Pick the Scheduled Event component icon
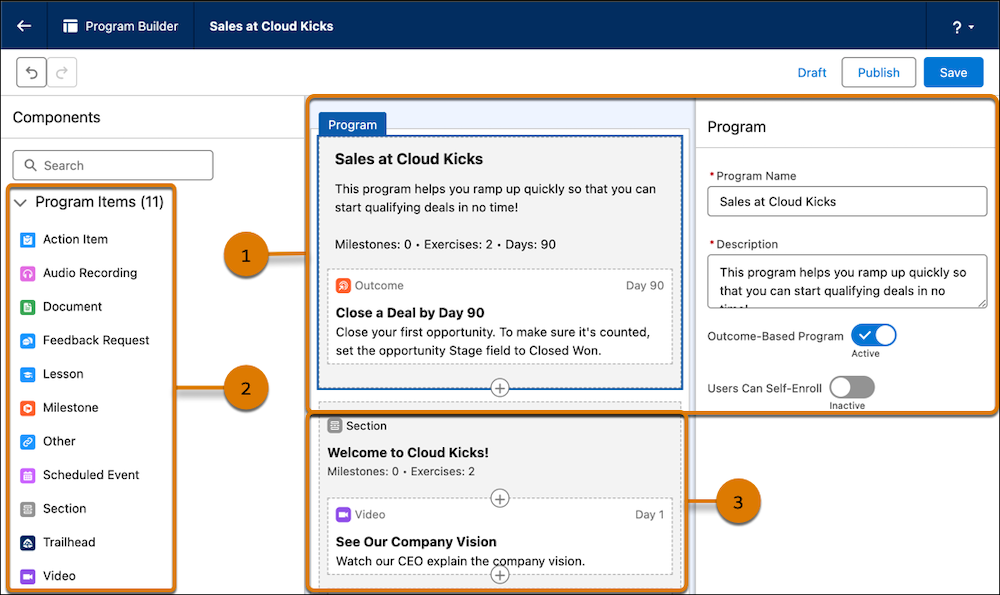 [27, 475]
